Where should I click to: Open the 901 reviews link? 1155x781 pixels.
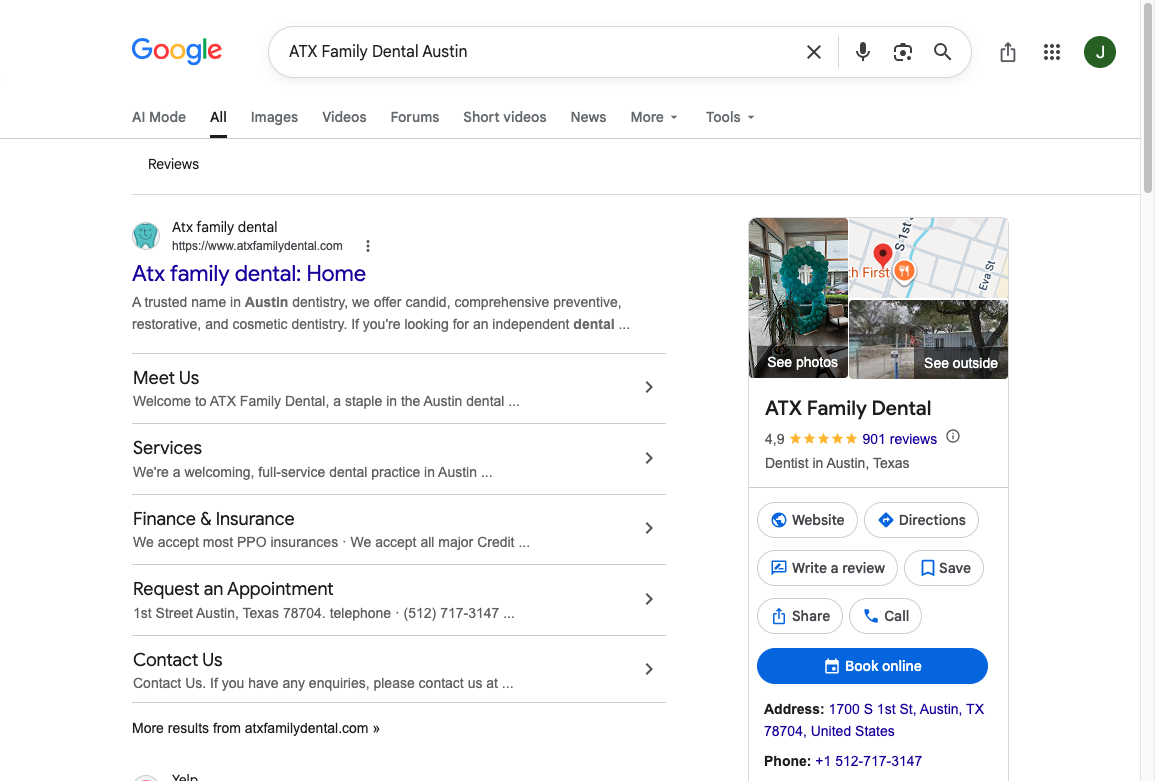(899, 439)
